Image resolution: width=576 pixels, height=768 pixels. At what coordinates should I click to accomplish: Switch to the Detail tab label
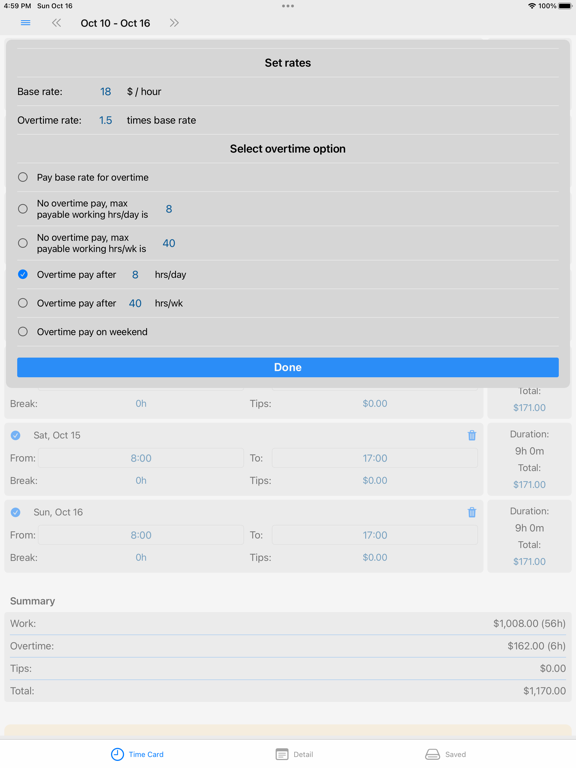303,754
